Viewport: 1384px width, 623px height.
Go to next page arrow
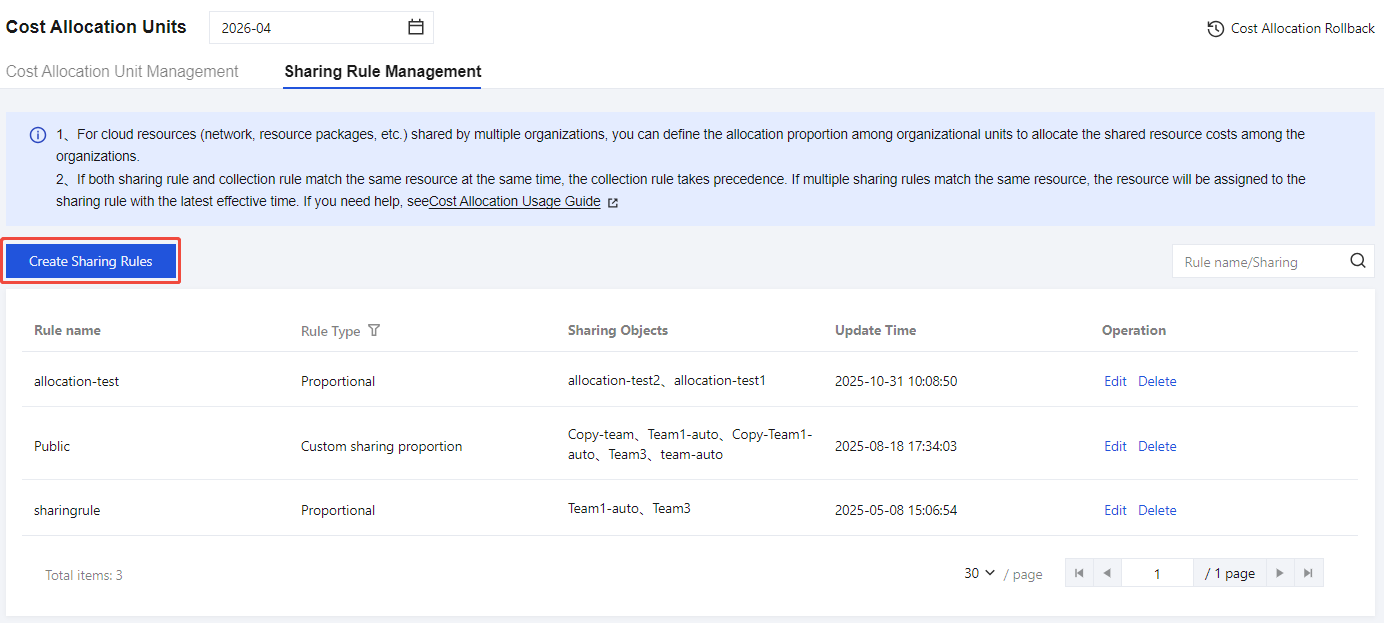click(1280, 573)
